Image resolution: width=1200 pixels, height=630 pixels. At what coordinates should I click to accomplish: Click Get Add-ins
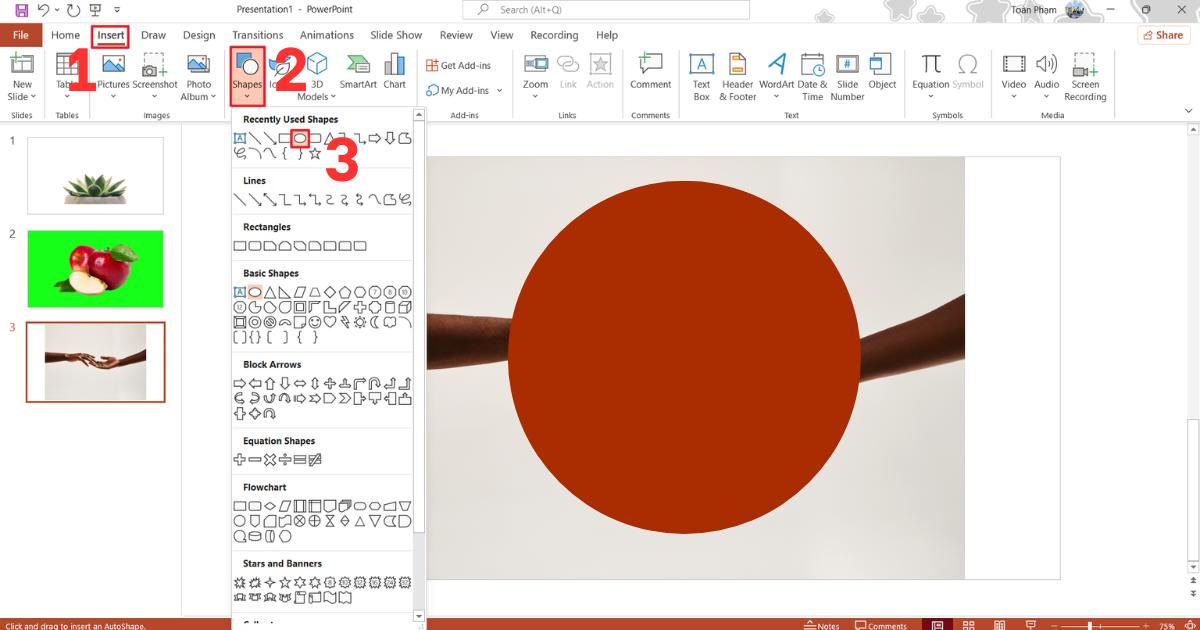(458, 65)
